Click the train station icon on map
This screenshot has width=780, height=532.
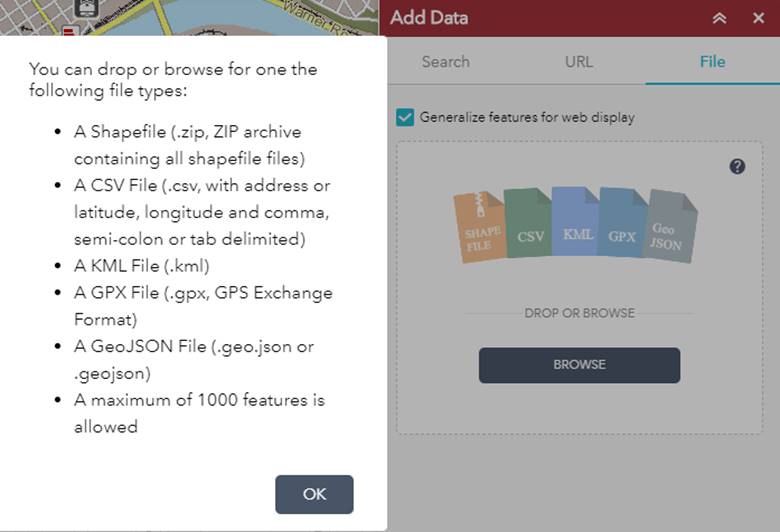point(85,8)
